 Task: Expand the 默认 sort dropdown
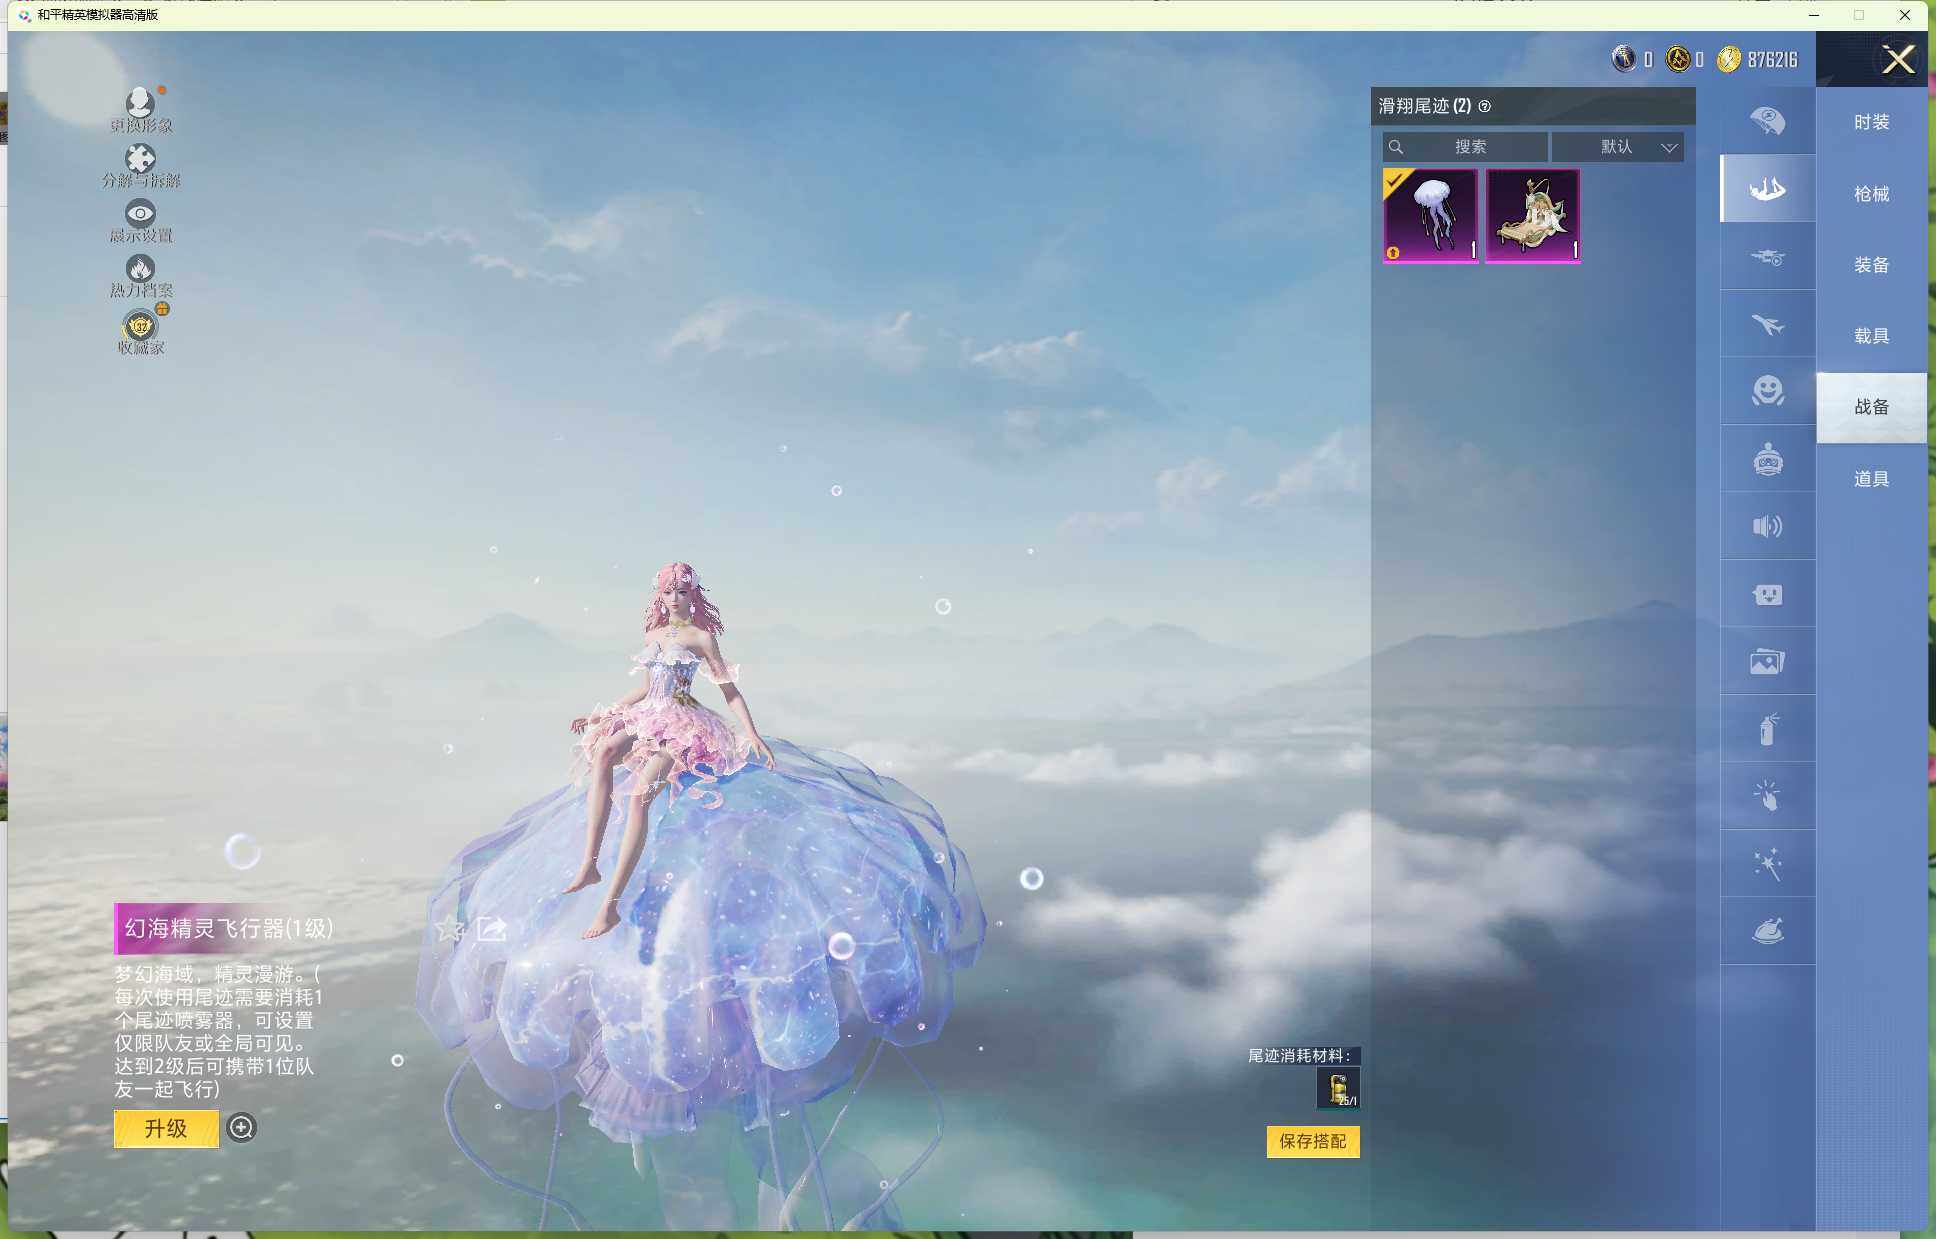point(1617,147)
